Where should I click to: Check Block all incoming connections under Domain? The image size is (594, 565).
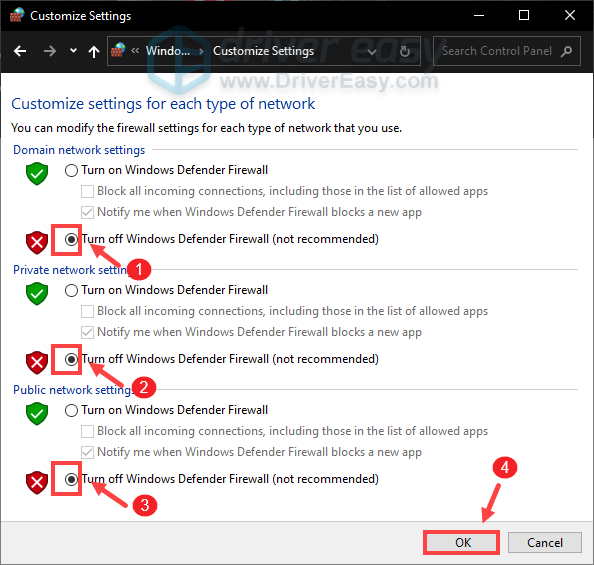pyautogui.click(x=88, y=191)
